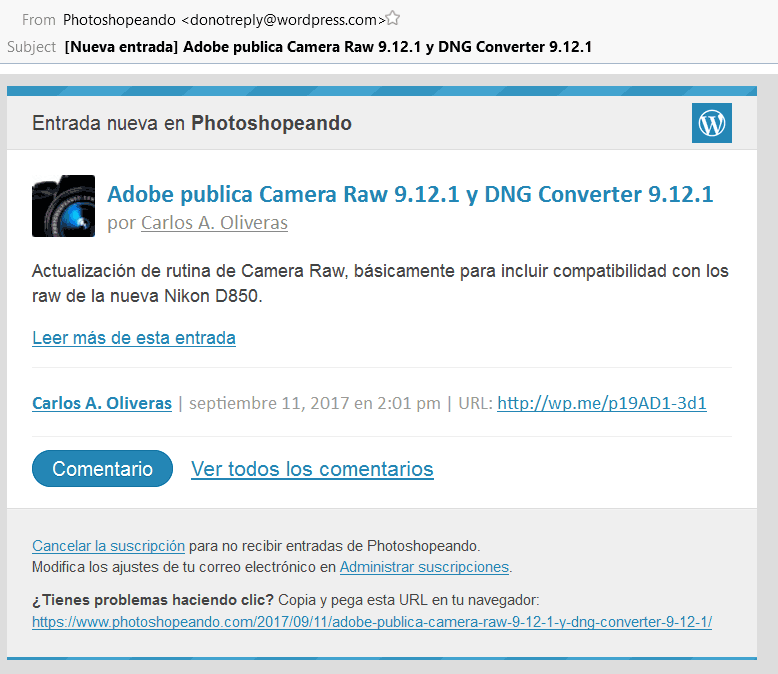Open the camera lens post thumbnail
Viewport: 778px width, 674px height.
[x=64, y=206]
